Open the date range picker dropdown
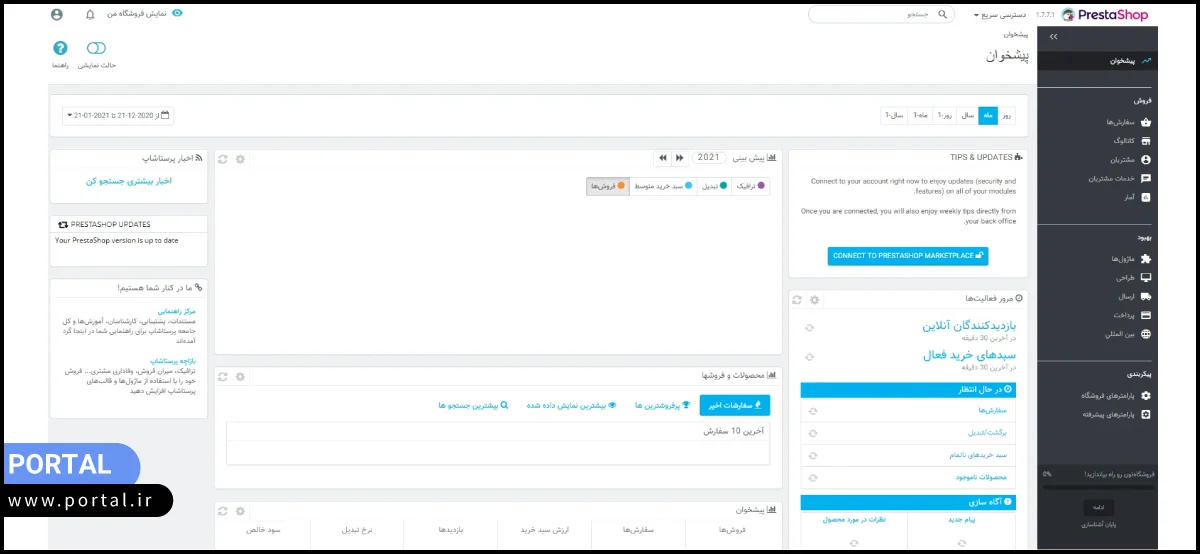Image resolution: width=1200 pixels, height=554 pixels. coord(118,116)
